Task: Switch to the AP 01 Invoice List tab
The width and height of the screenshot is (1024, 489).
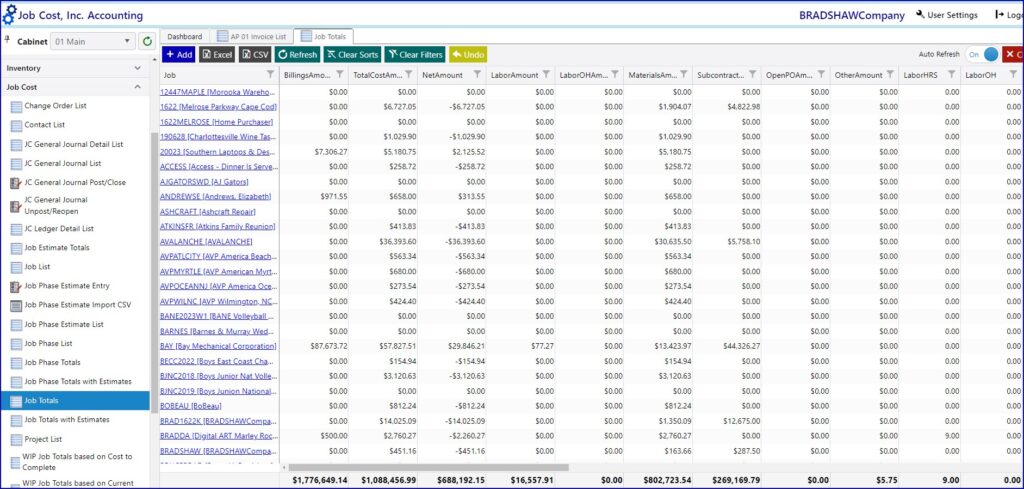Action: point(251,37)
